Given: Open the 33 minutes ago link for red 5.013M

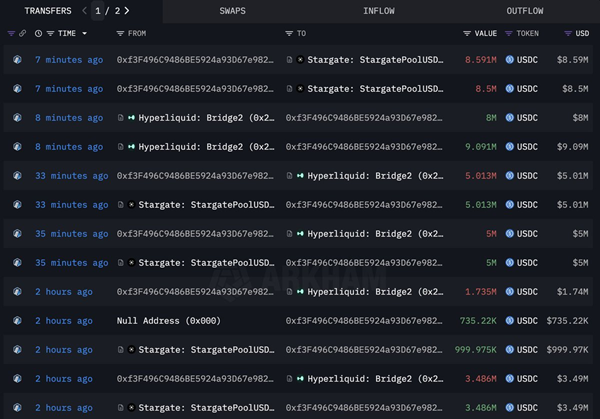Looking at the screenshot, I should pos(72,176).
